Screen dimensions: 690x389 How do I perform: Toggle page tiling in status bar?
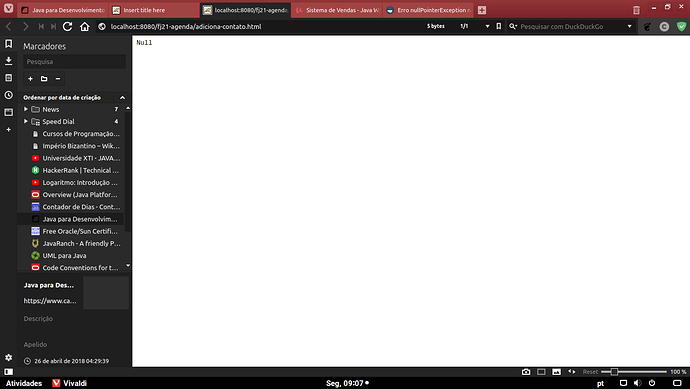pyautogui.click(x=541, y=372)
